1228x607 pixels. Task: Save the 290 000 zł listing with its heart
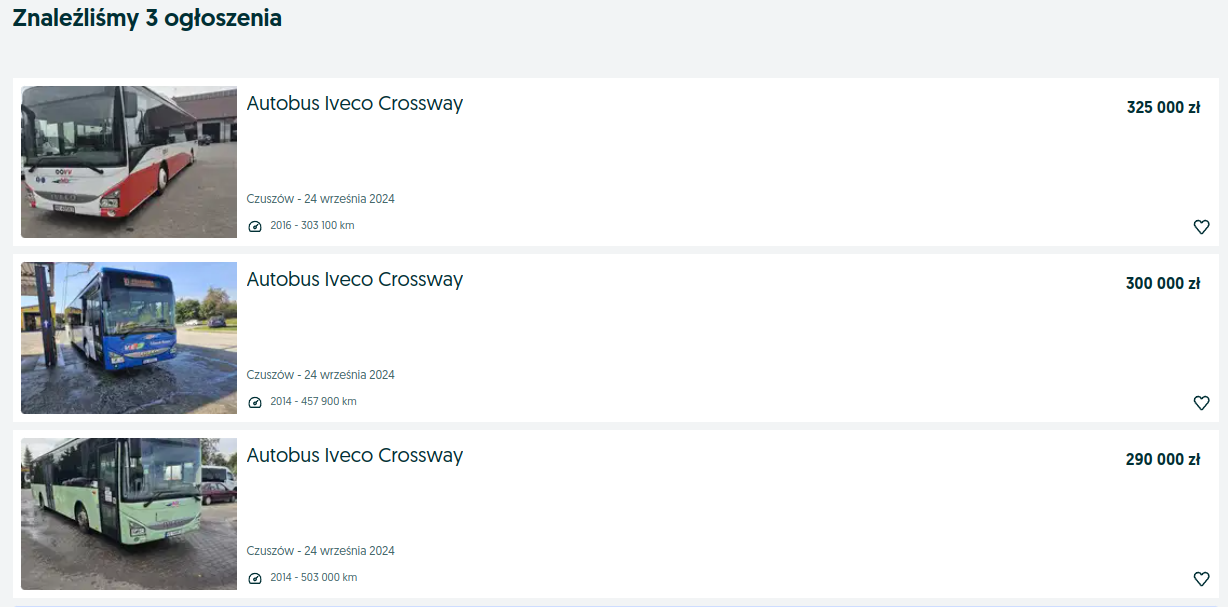[1201, 578]
